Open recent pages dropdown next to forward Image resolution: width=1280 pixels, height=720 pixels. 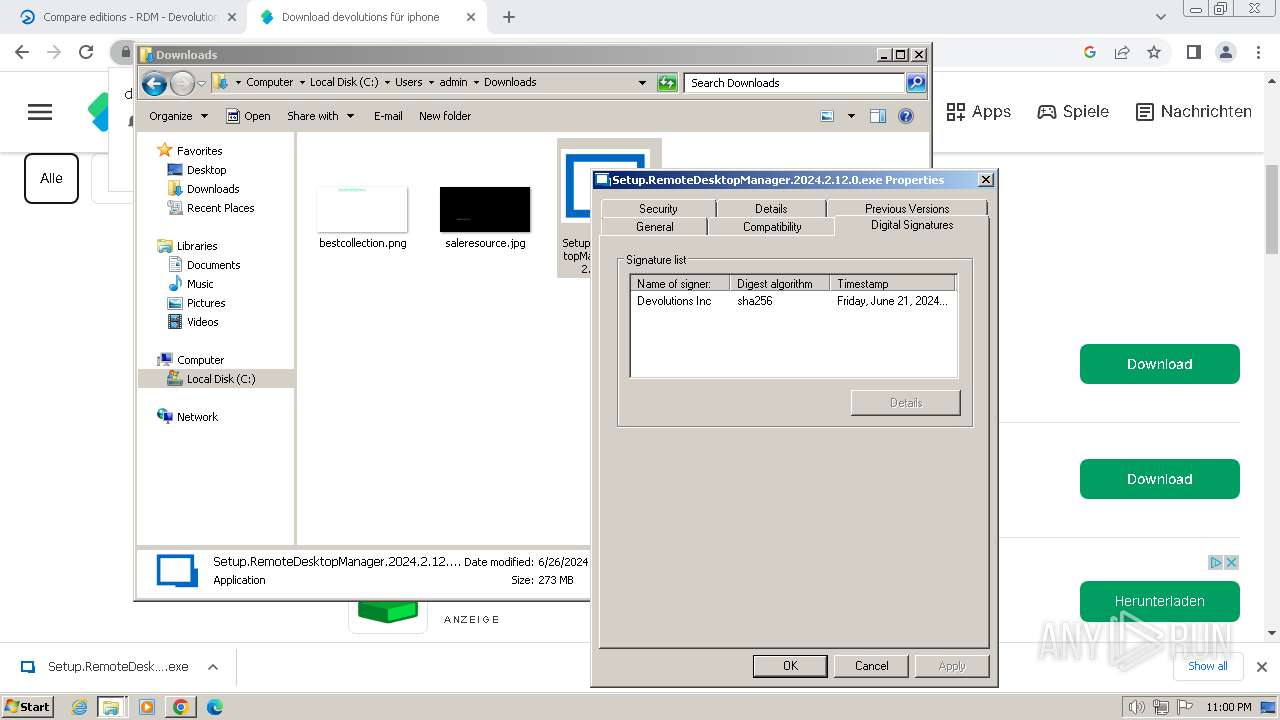pos(202,83)
